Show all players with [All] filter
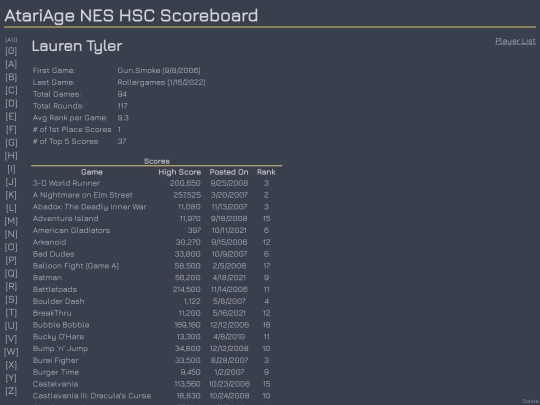The width and height of the screenshot is (540, 405). coord(11,40)
